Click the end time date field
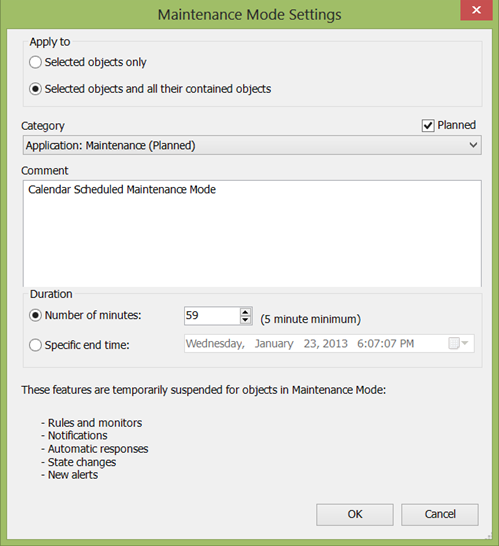The image size is (499, 546). tap(329, 344)
